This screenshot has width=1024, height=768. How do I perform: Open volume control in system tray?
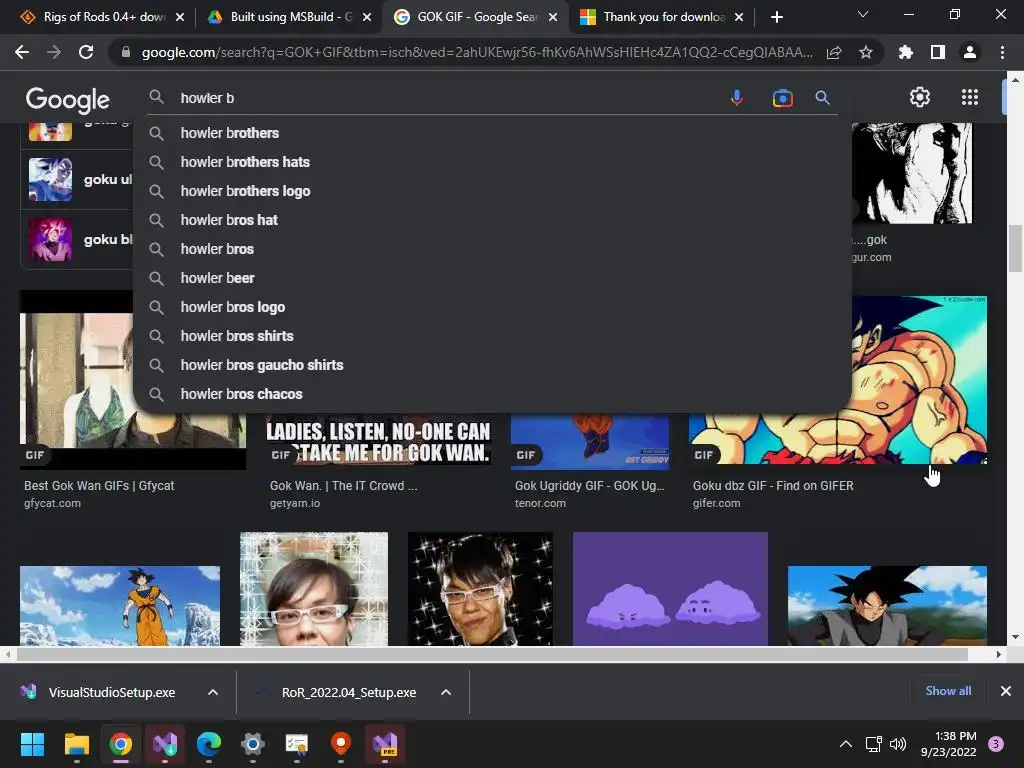[x=898, y=744]
